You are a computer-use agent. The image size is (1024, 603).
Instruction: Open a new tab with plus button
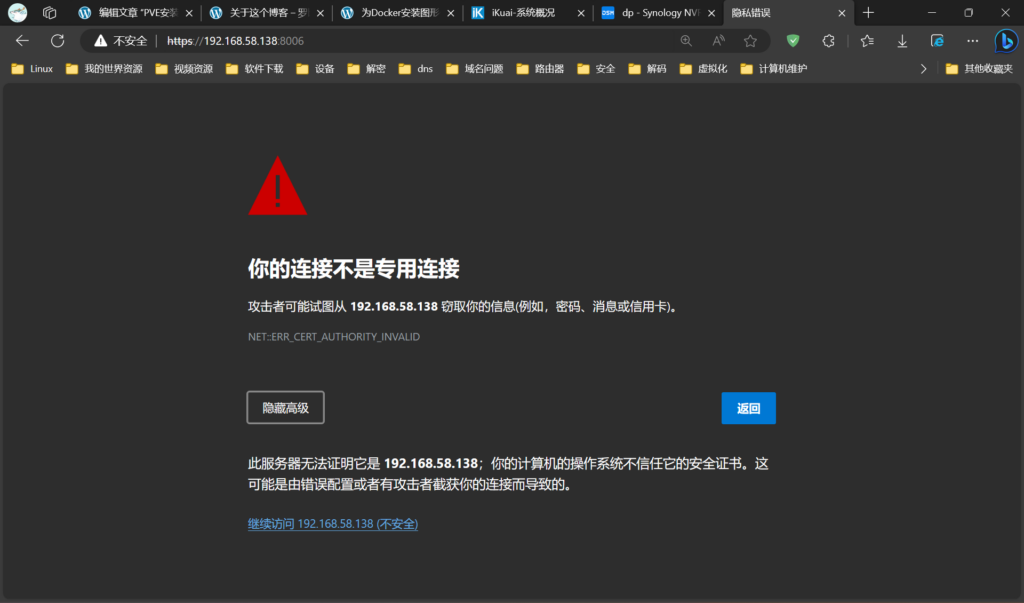[868, 13]
